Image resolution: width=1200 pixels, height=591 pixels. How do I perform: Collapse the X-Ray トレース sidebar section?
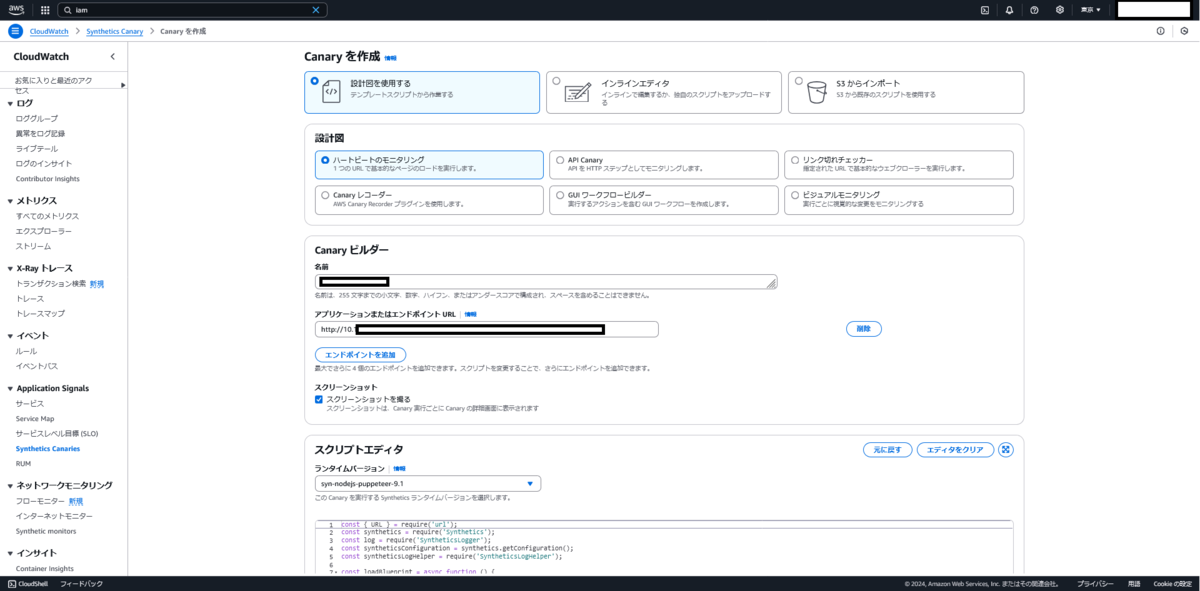point(10,268)
